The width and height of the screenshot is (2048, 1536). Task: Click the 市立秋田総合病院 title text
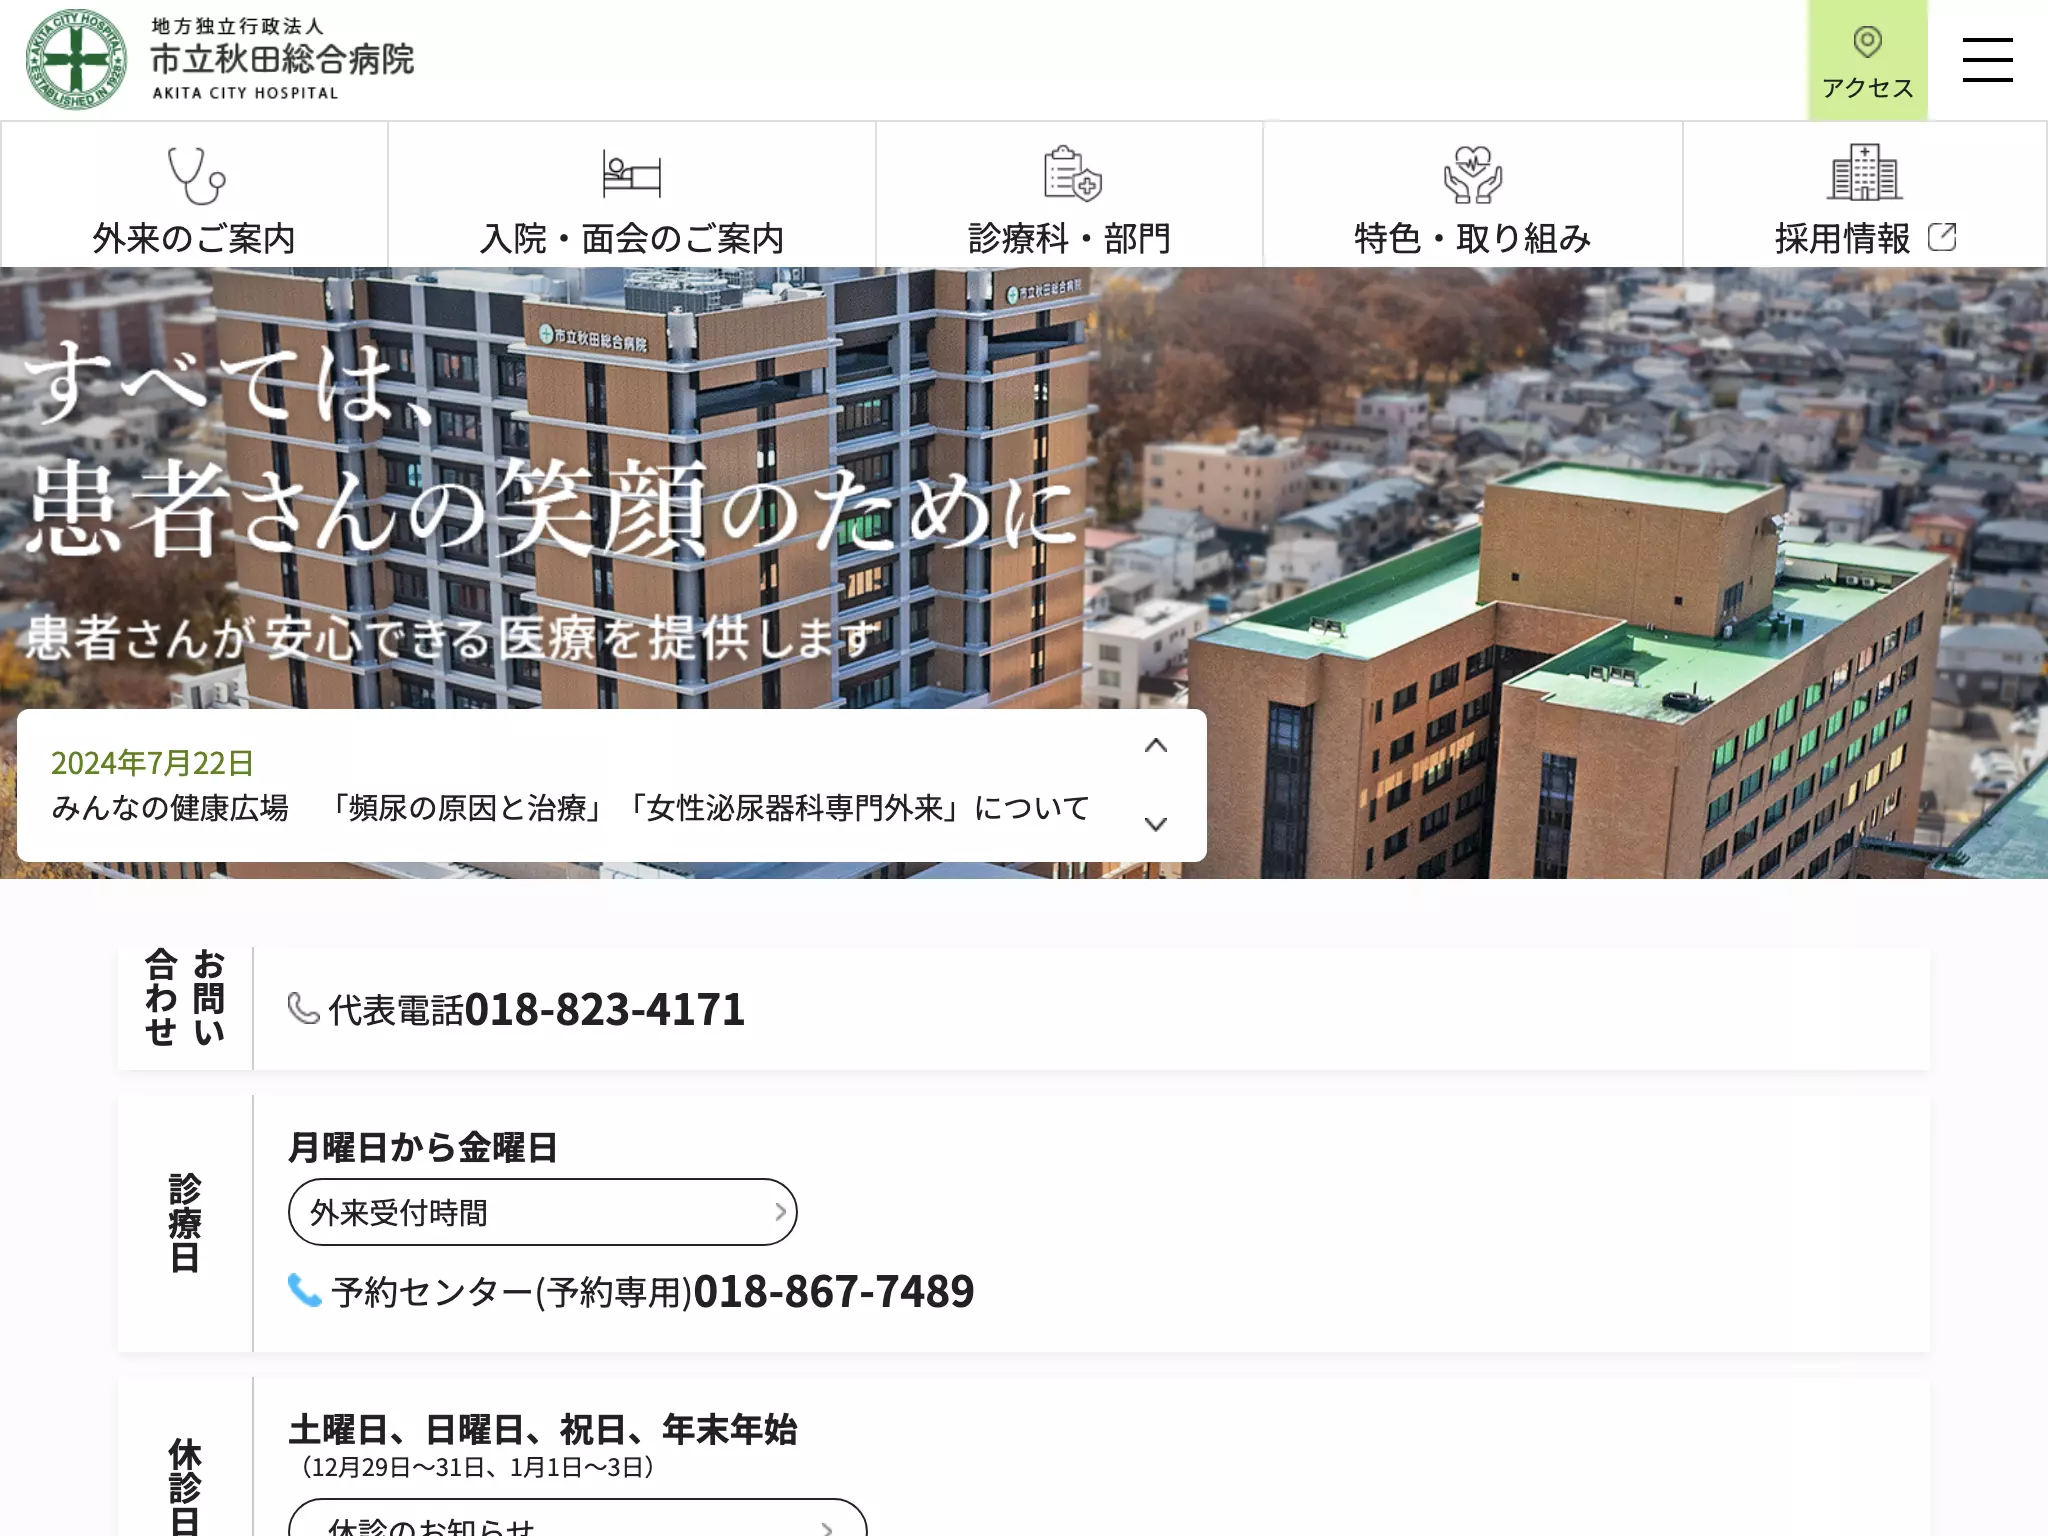click(282, 59)
